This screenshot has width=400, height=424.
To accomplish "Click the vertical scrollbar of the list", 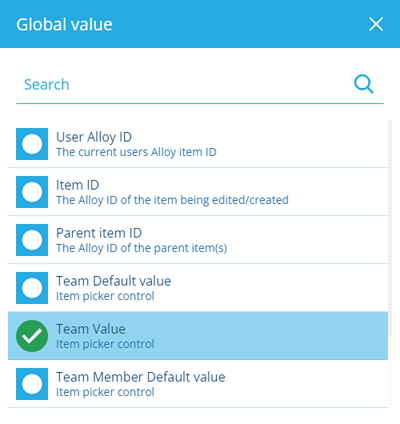I will [390, 263].
